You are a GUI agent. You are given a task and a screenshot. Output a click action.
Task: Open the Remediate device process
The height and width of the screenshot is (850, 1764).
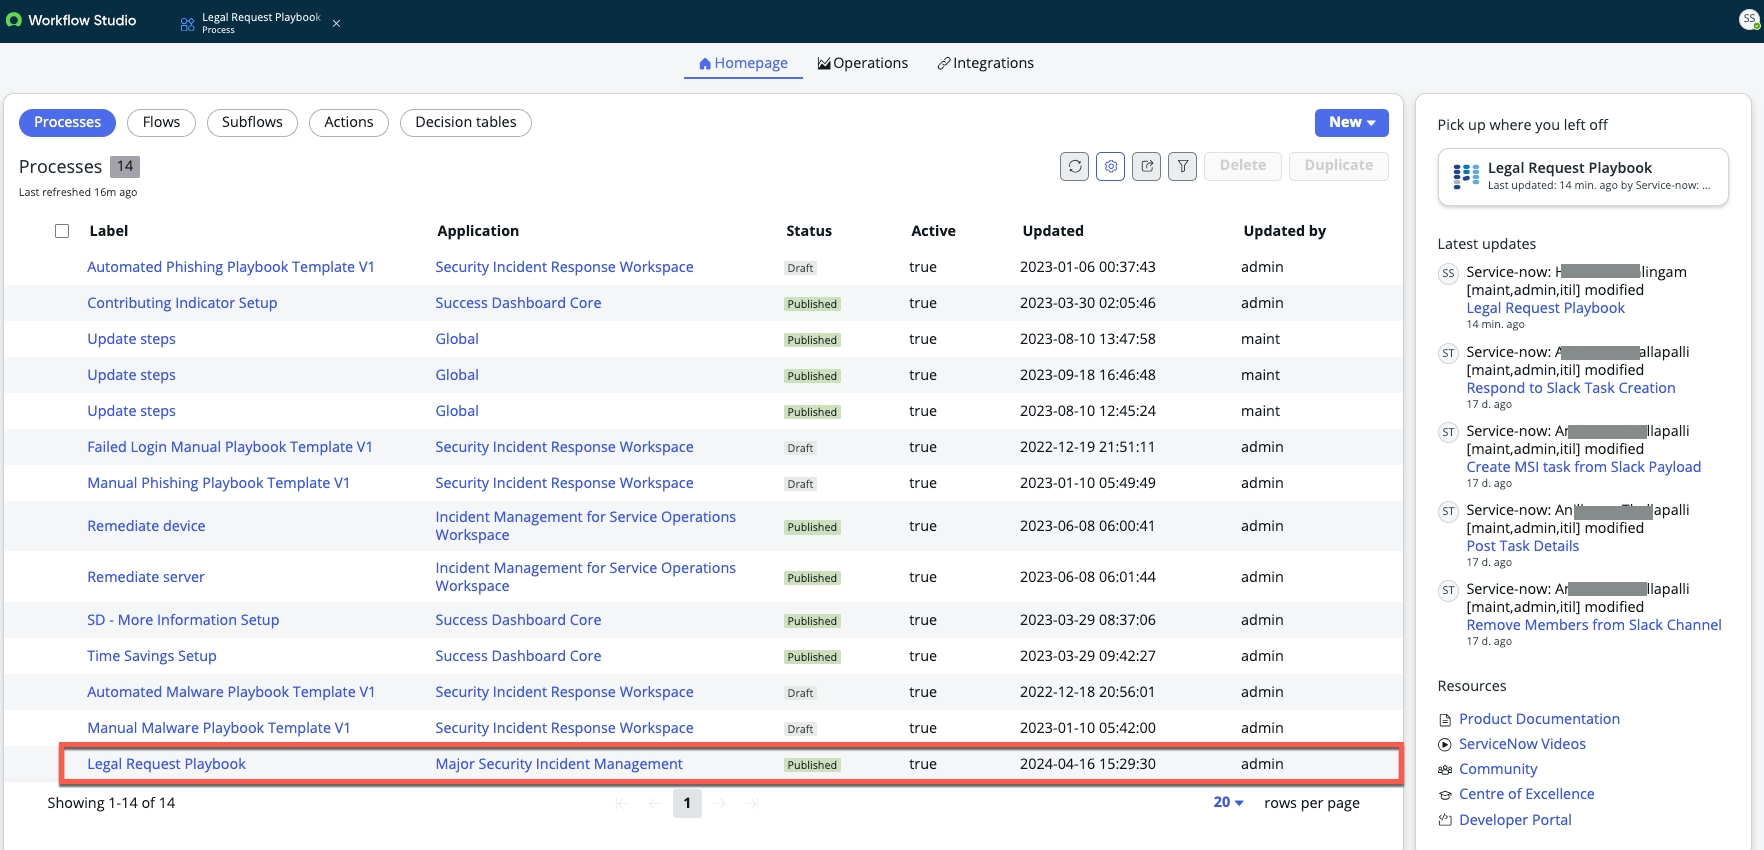coord(146,526)
